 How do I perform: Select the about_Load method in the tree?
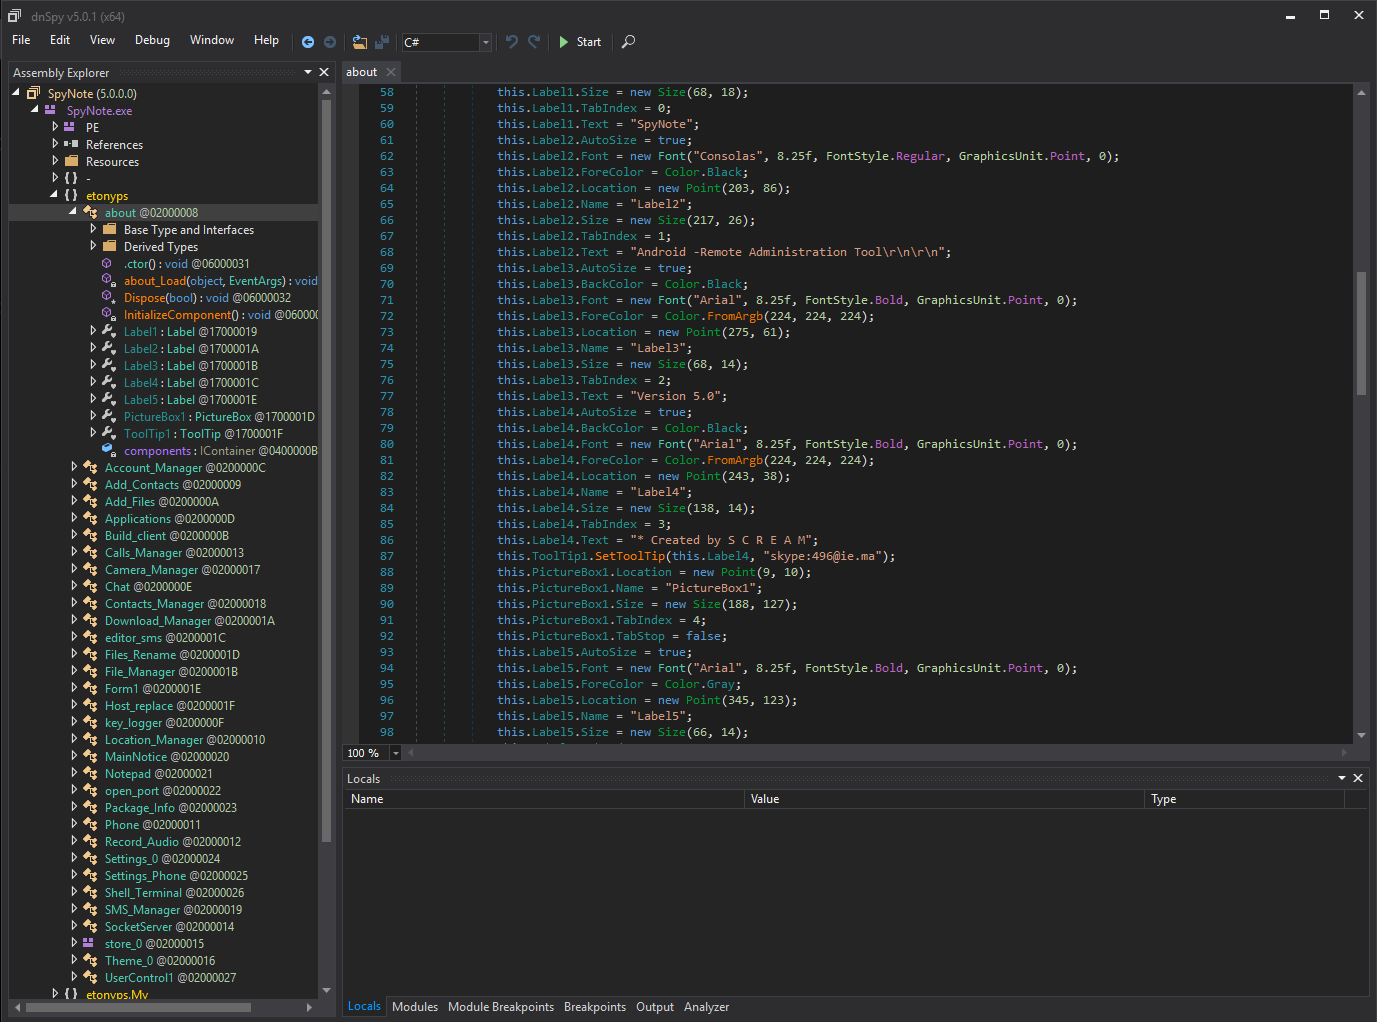pyautogui.click(x=221, y=280)
